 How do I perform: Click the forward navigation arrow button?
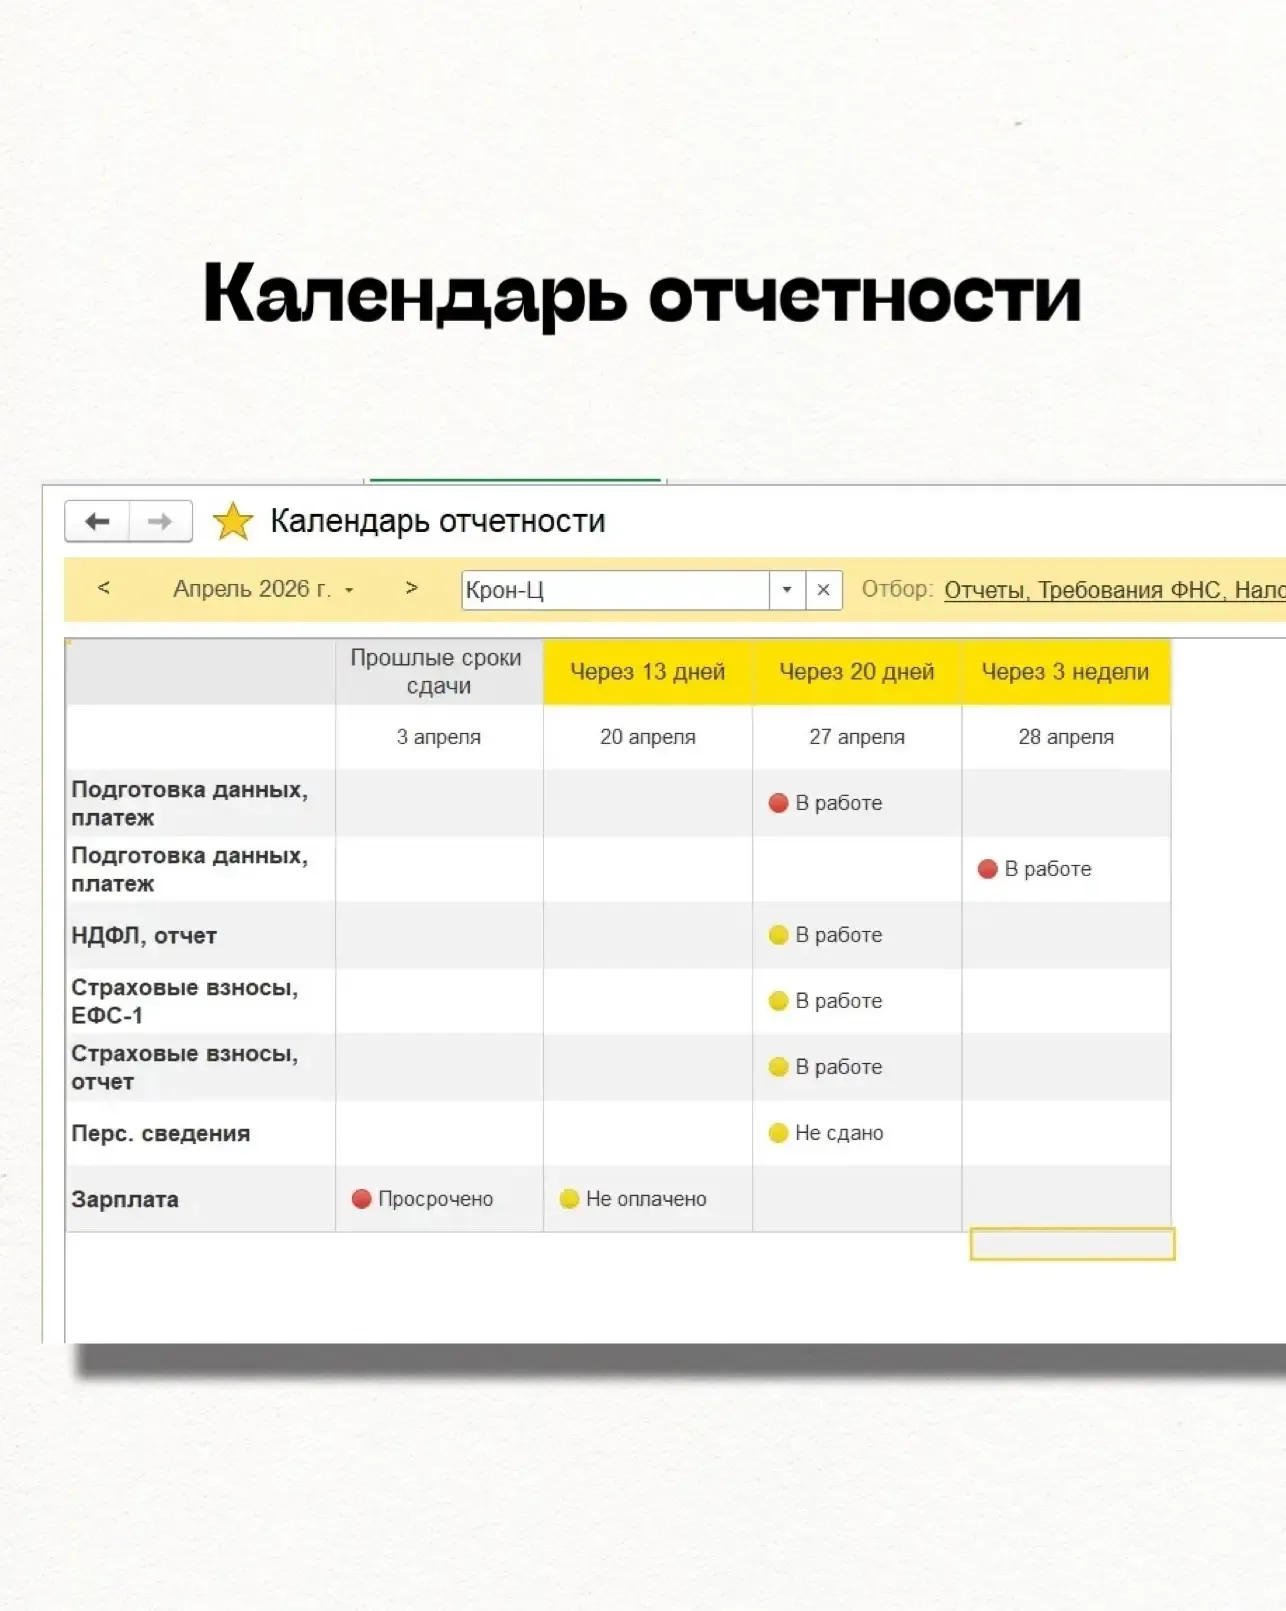click(160, 521)
